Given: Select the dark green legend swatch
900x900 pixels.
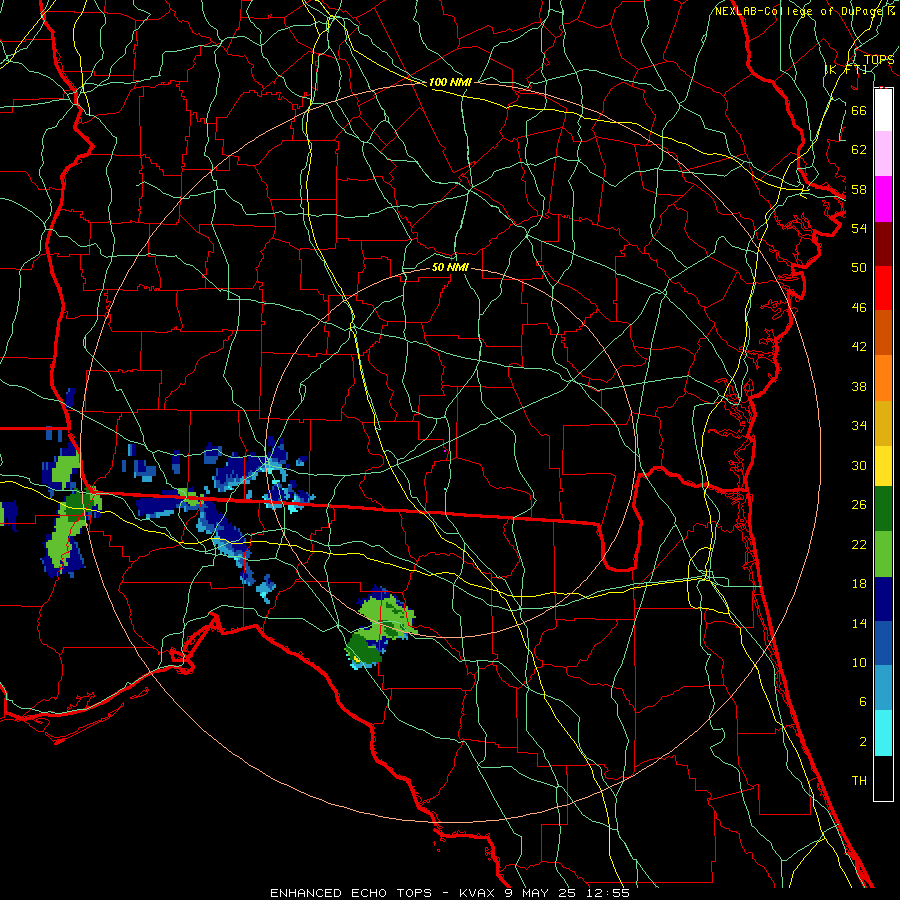Looking at the screenshot, I should 883,509.
